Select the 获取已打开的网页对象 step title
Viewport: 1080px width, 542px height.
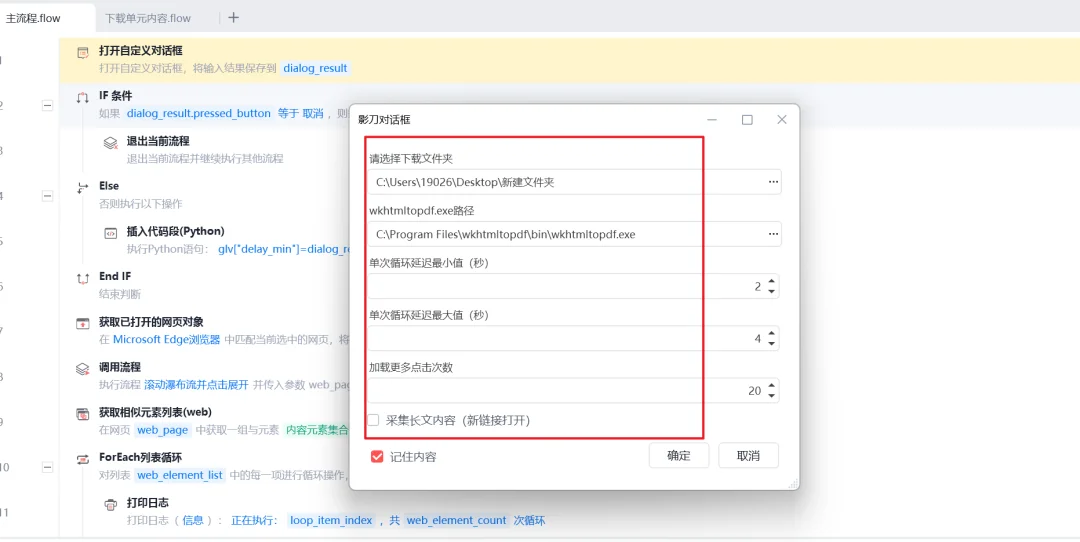coord(151,322)
